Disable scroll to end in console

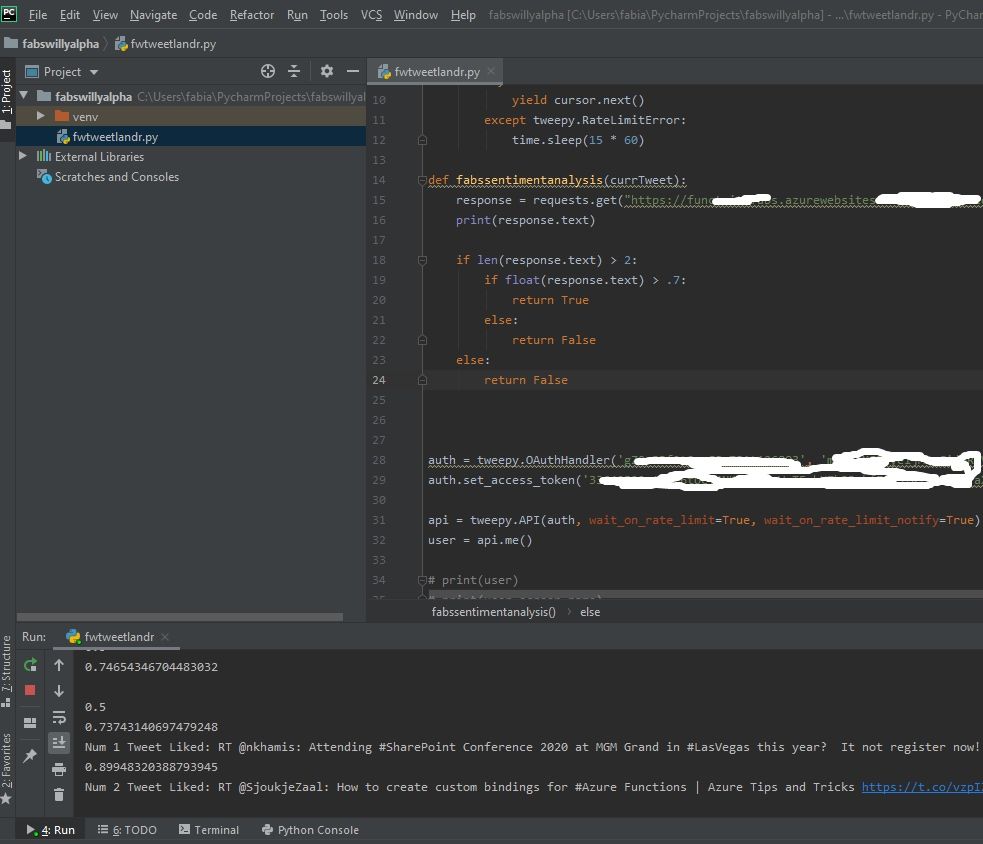(x=59, y=742)
